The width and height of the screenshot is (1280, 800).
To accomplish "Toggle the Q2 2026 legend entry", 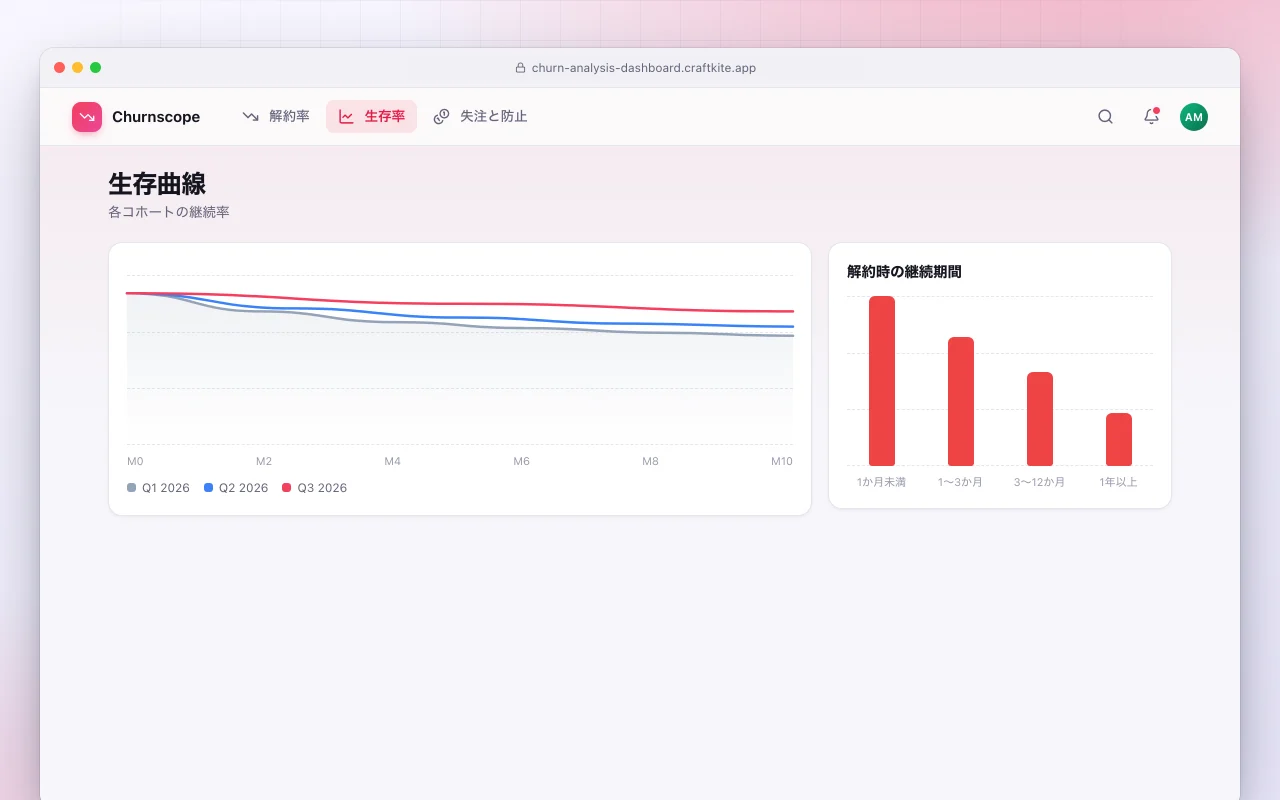I will coord(236,488).
